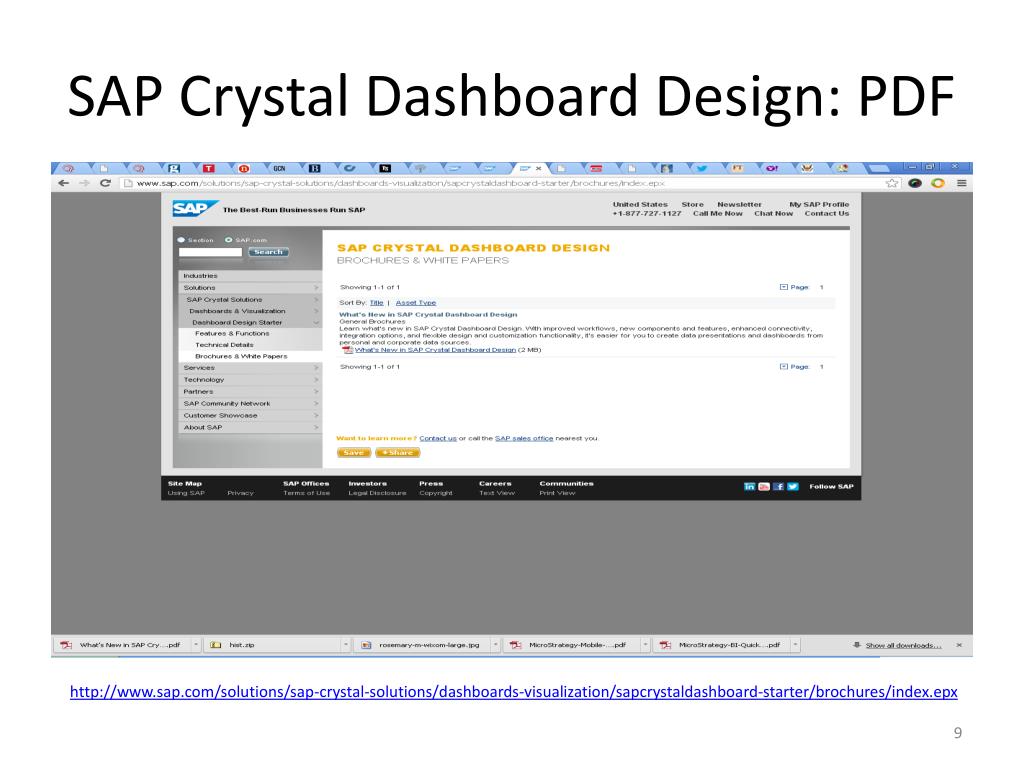Click the orange Save button
Image resolution: width=1024 pixels, height=768 pixels.
point(353,453)
